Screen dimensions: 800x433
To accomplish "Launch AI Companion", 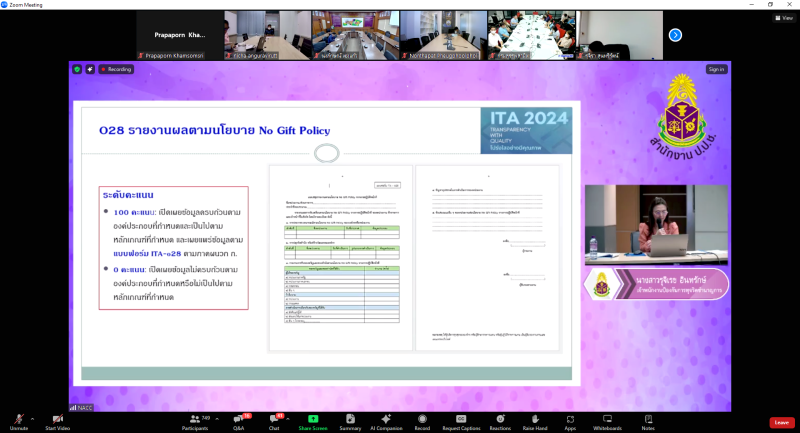I will click(387, 420).
